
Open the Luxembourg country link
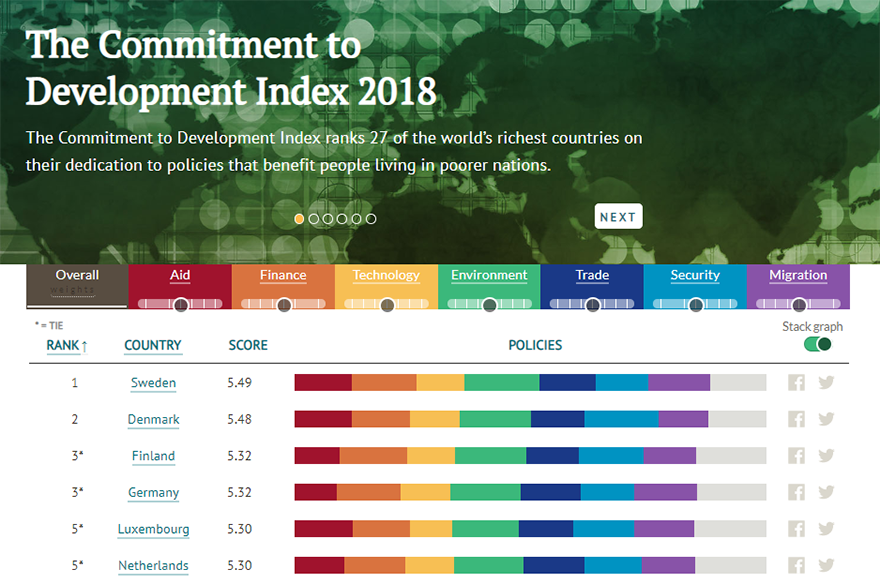pyautogui.click(x=153, y=529)
